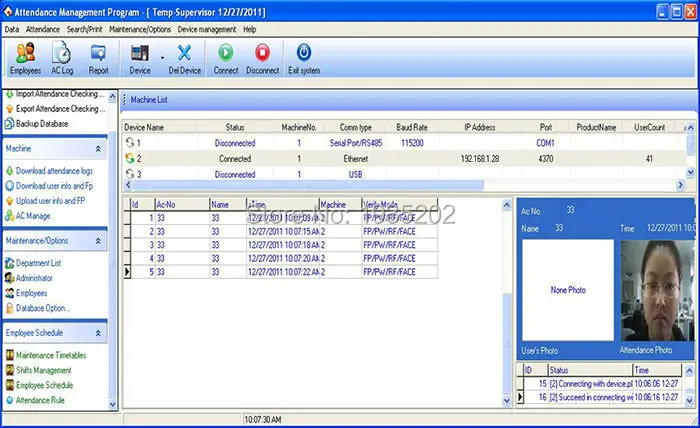The image size is (700, 428).
Task: Click the None Photo user photo box
Action: [568, 291]
